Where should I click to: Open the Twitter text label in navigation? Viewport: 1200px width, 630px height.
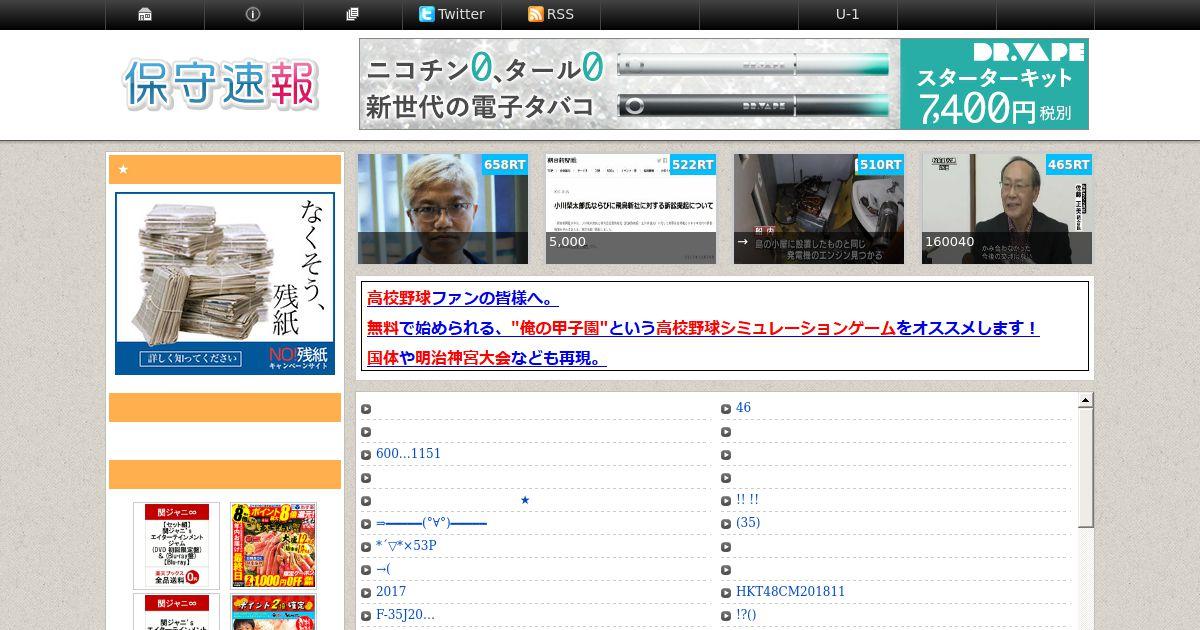coord(461,14)
